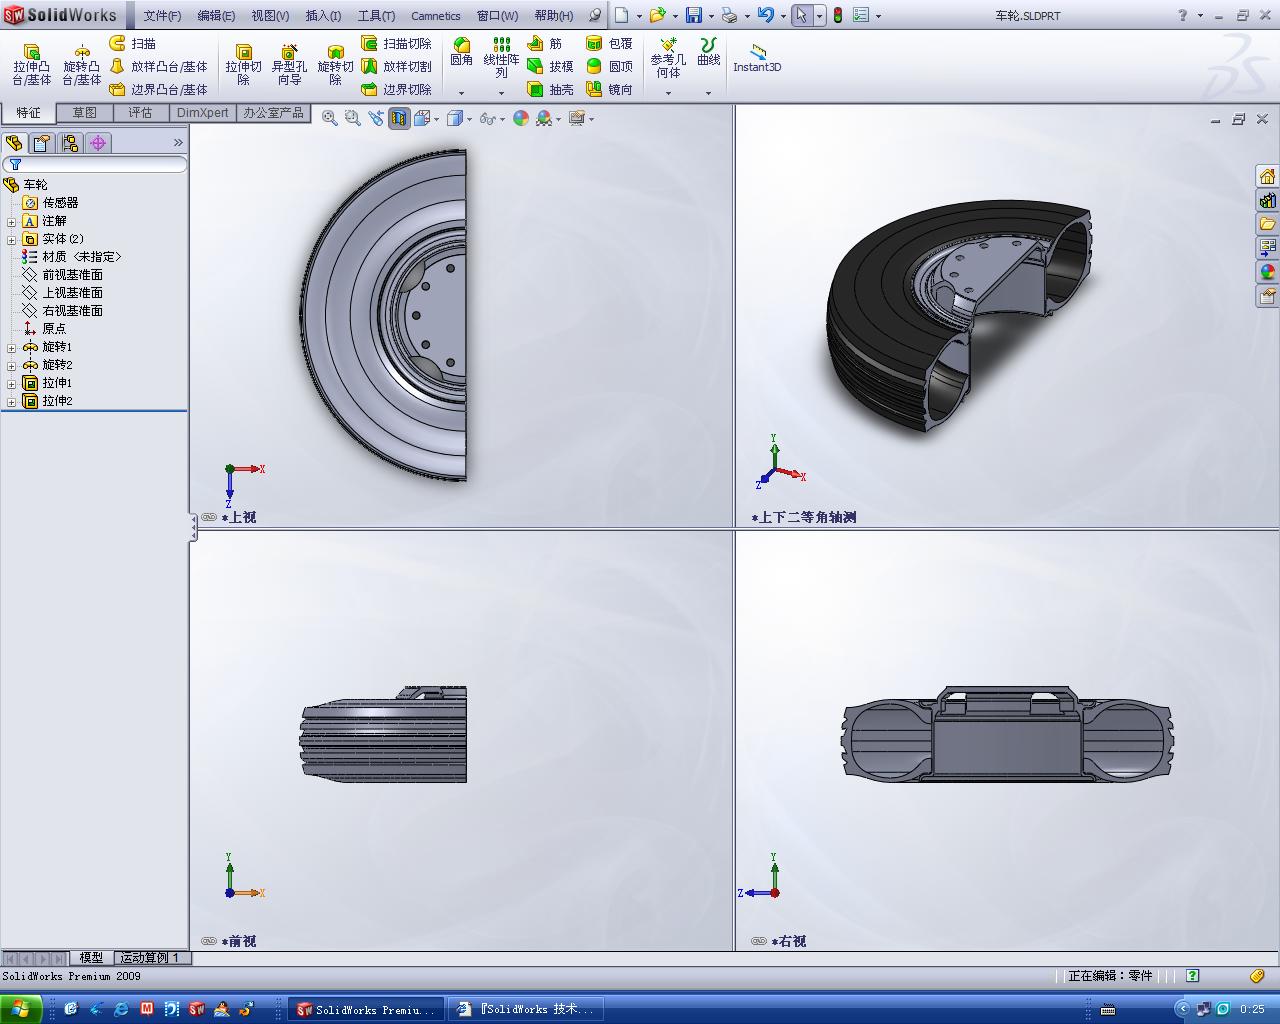Viewport: 1280px width, 1024px height.
Task: Choose the 扫描 sweep boss tool
Action: pos(132,43)
